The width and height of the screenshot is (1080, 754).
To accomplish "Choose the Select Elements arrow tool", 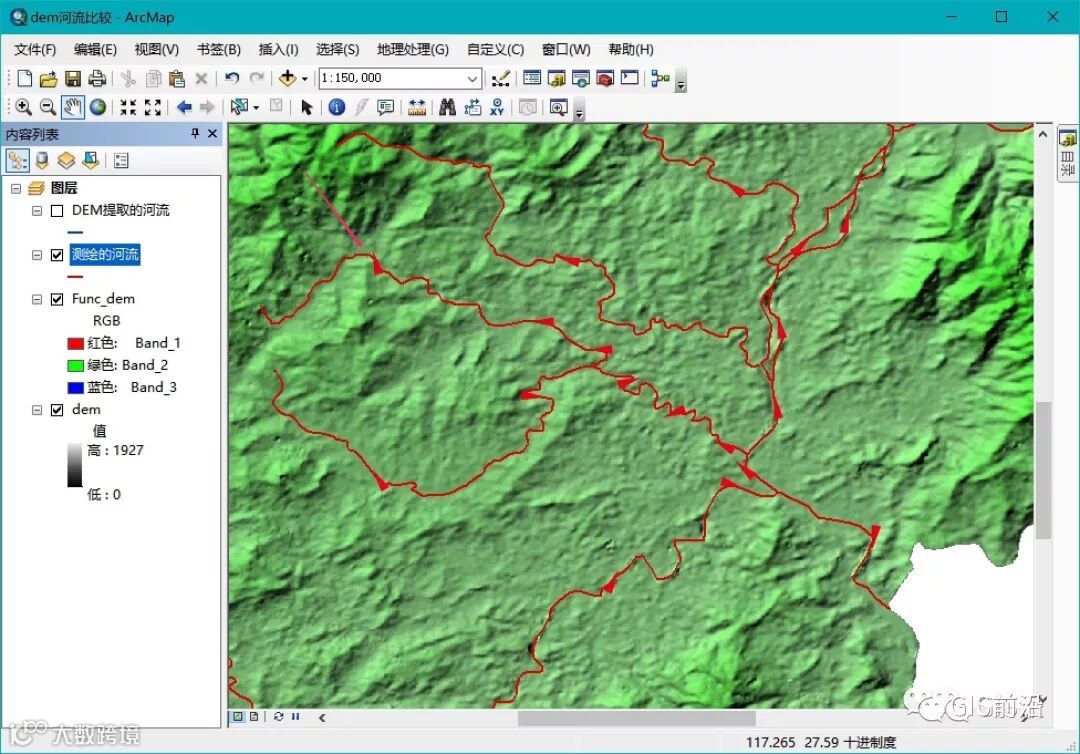I will point(307,107).
